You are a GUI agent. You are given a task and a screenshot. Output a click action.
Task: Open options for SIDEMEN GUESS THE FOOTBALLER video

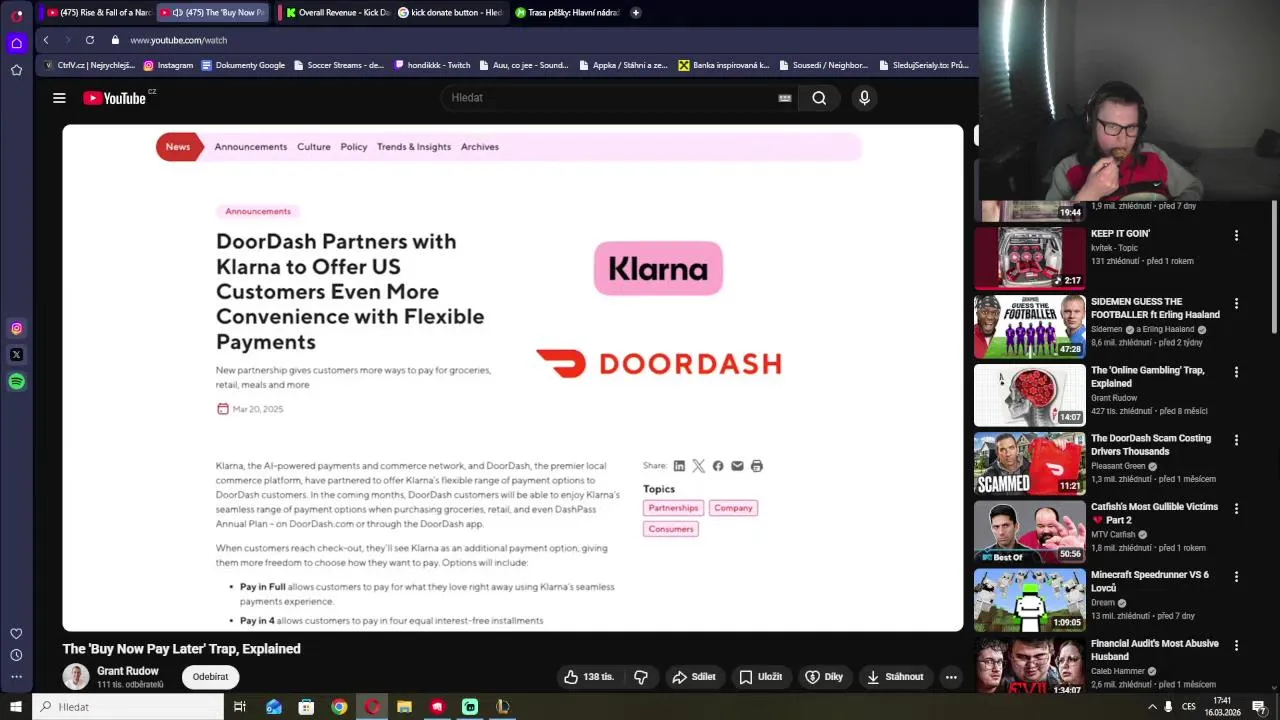pos(1236,303)
